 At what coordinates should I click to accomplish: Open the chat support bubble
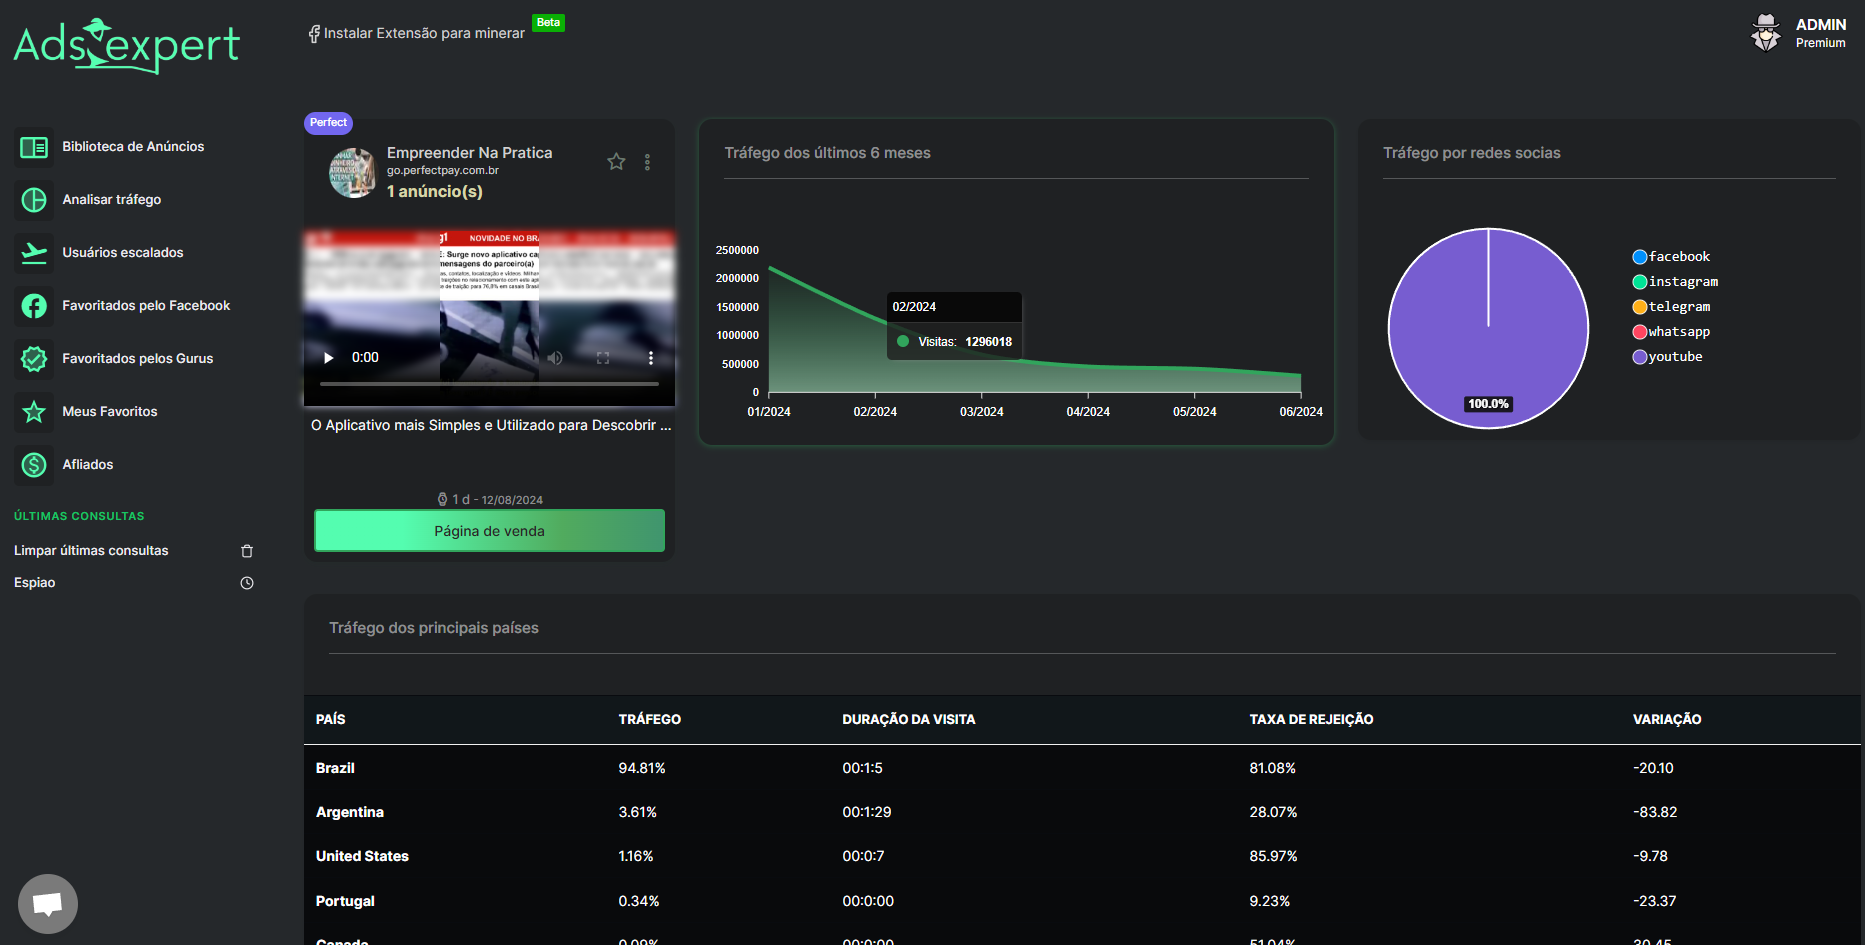pyautogui.click(x=47, y=904)
